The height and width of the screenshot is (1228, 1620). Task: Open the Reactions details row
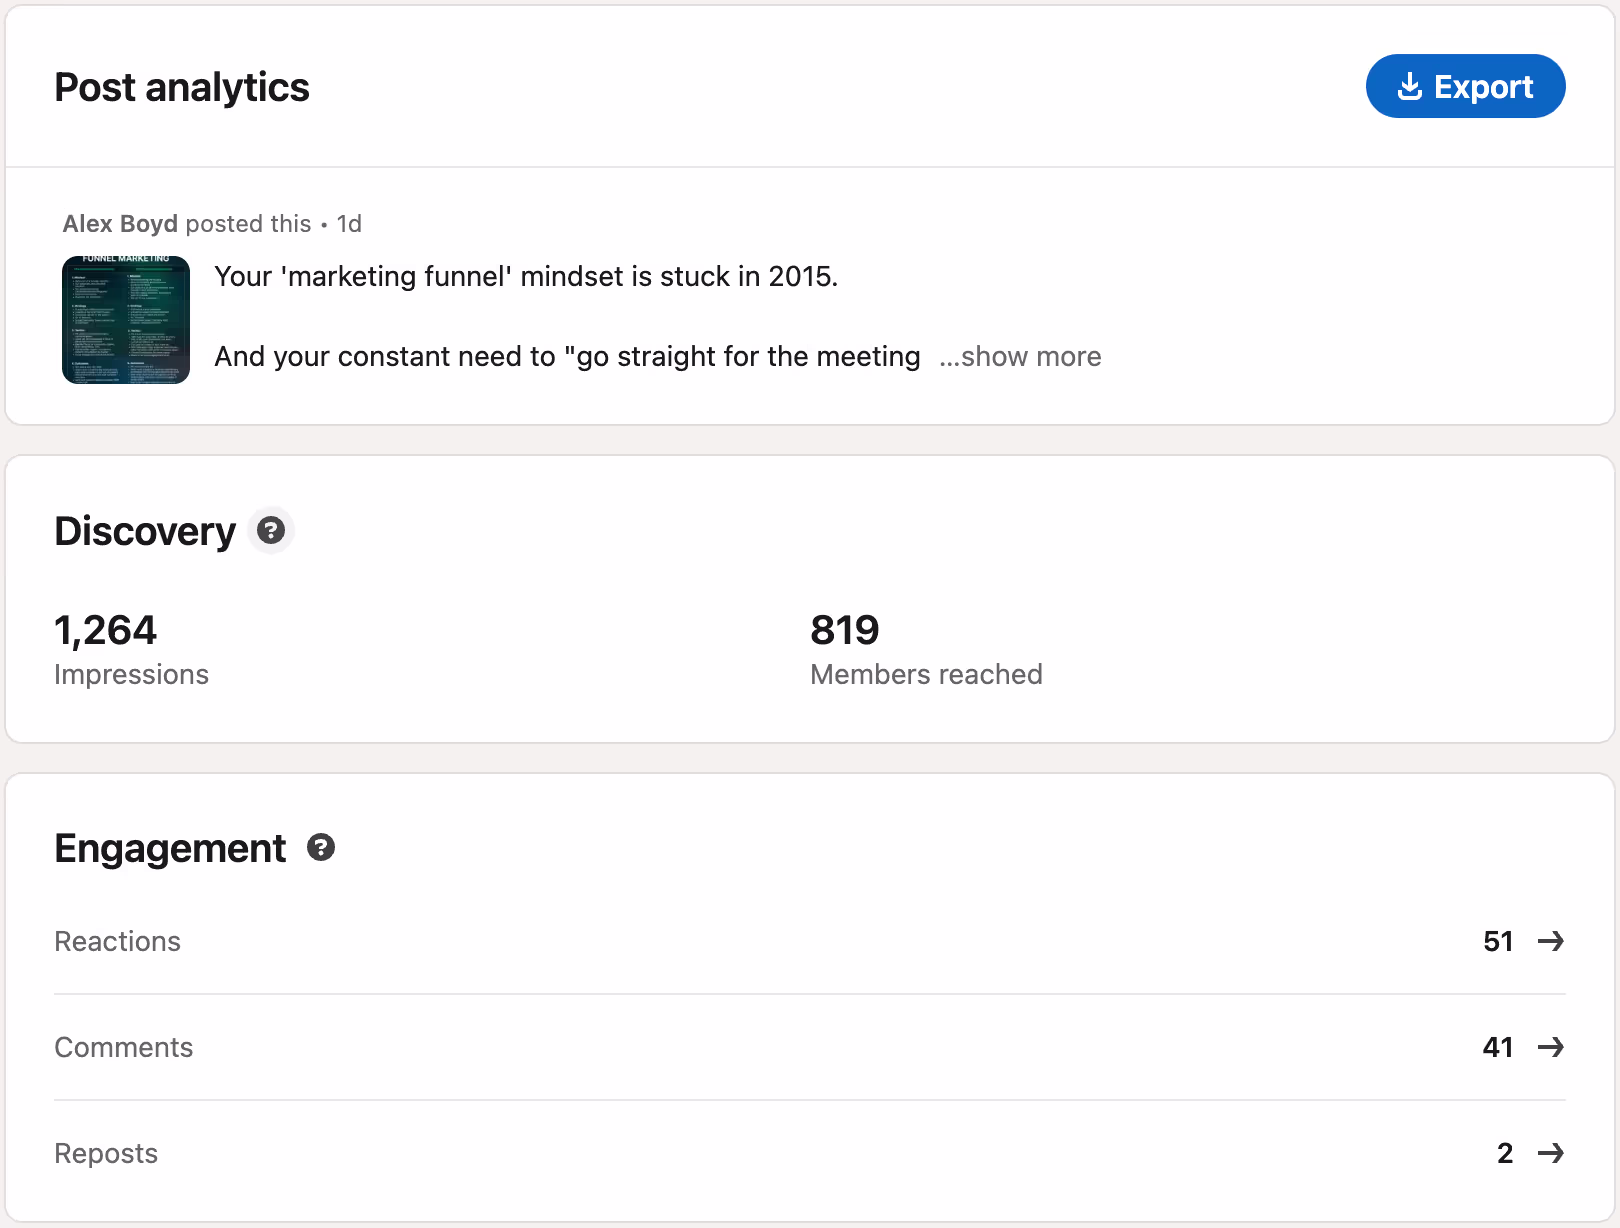(117, 941)
